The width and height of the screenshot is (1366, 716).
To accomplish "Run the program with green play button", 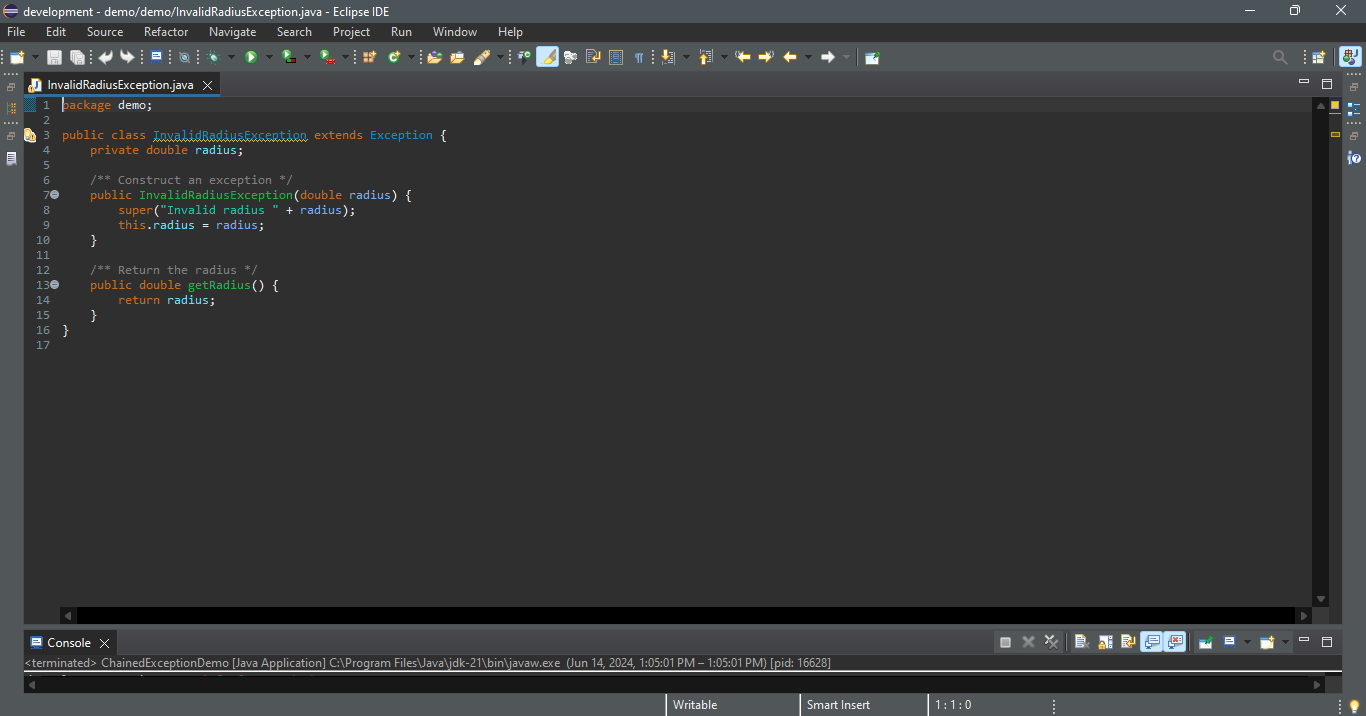I will click(251, 58).
